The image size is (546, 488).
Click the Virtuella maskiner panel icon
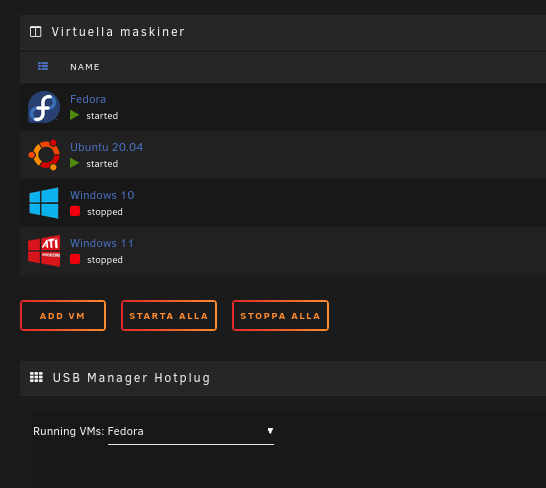(36, 32)
